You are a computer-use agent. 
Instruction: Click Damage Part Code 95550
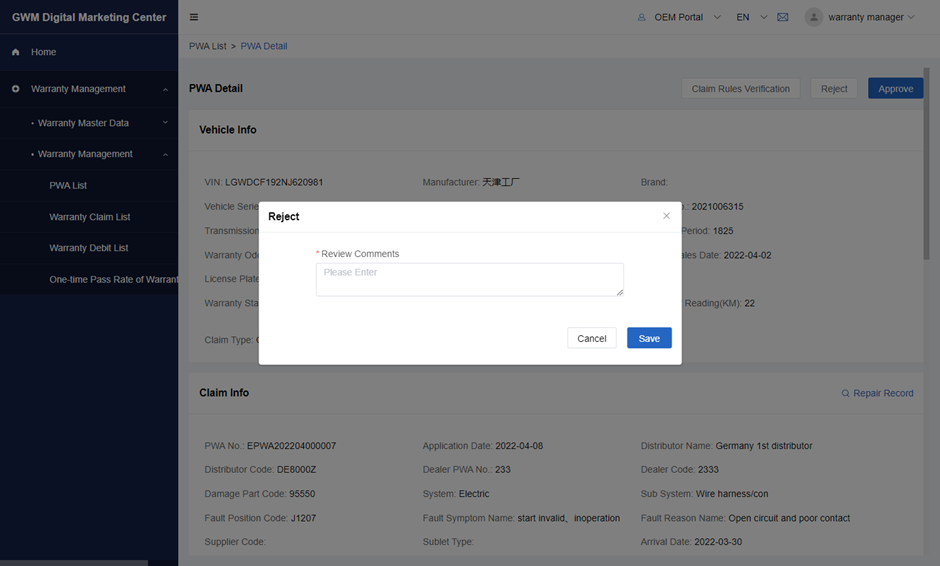click(302, 494)
